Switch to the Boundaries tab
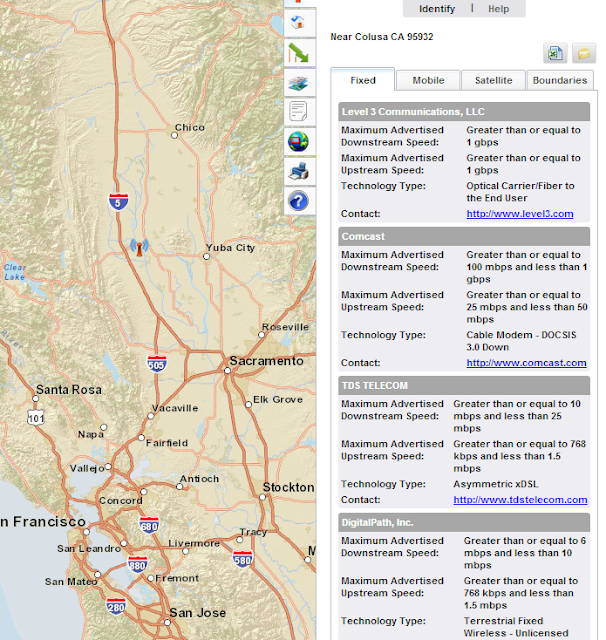Viewport: 606px width, 640px height. [x=560, y=80]
